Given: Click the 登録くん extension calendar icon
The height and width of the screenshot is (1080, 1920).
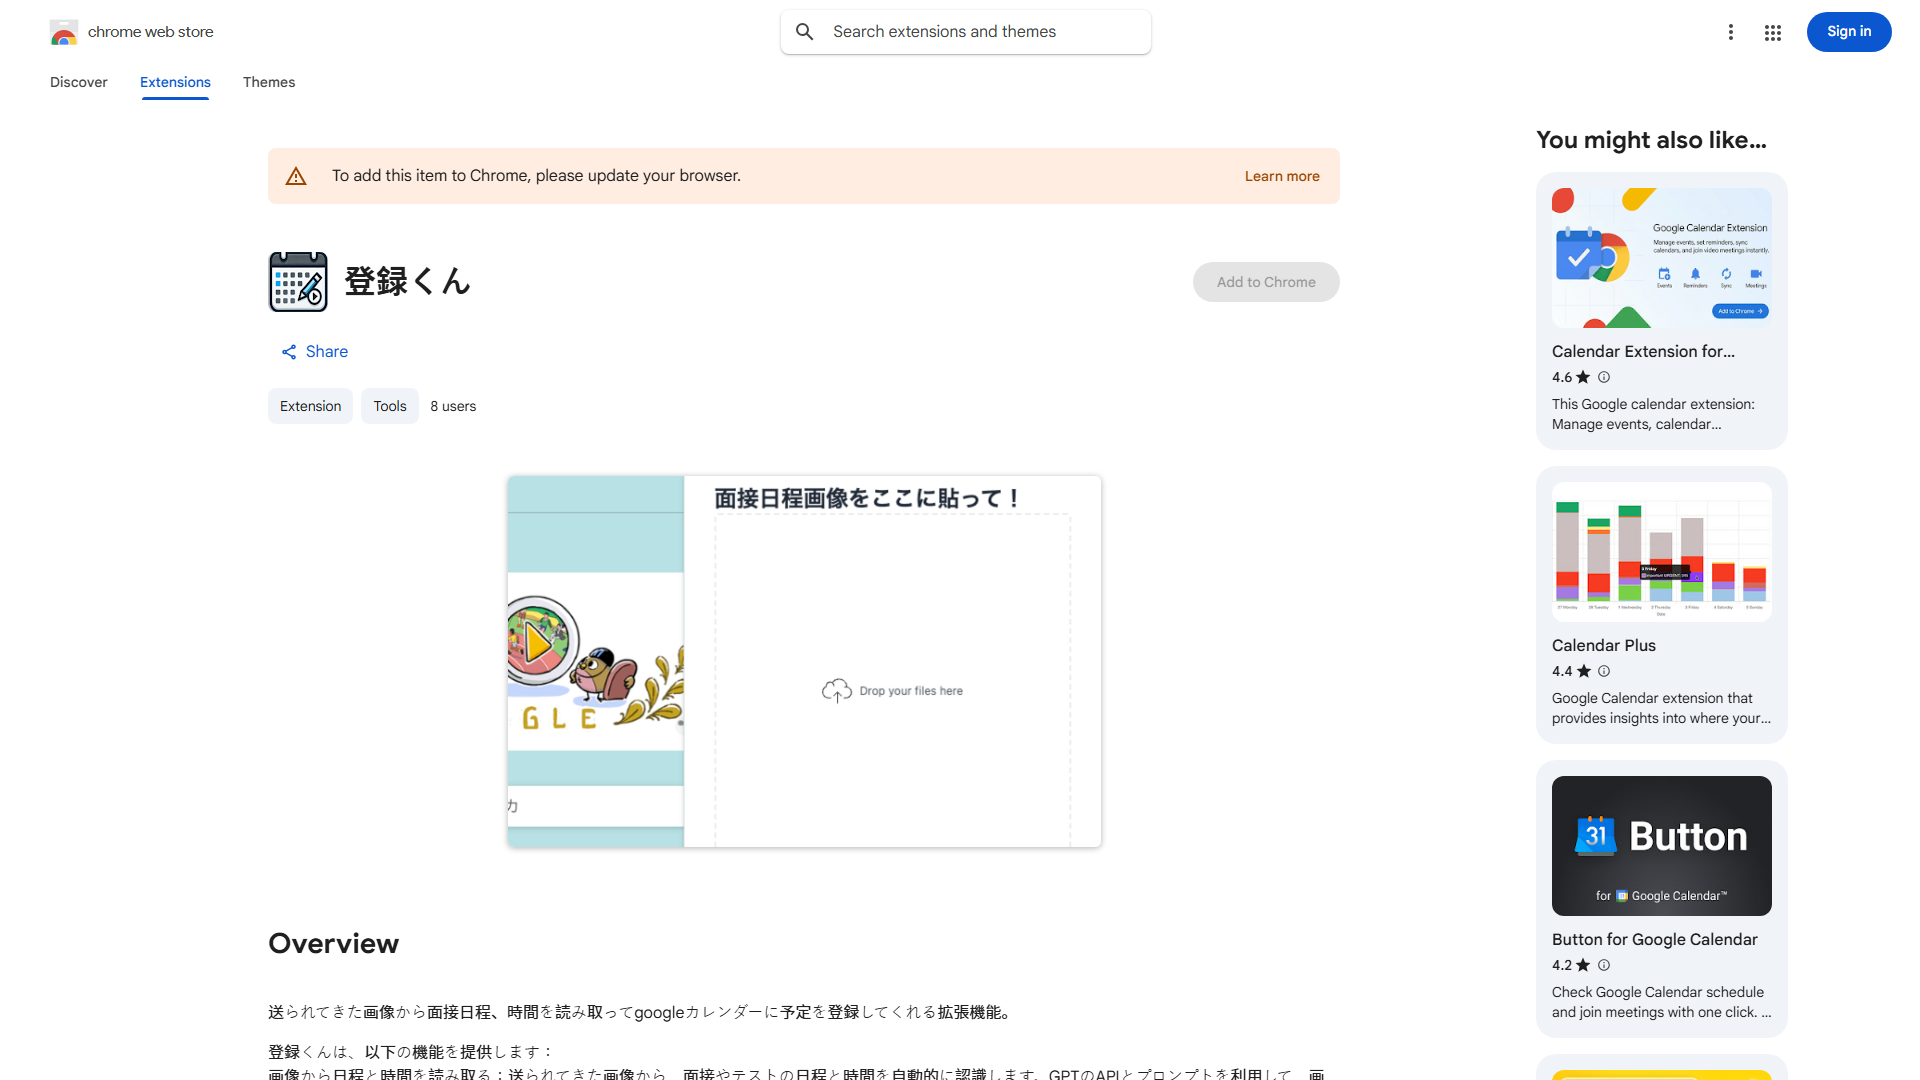Looking at the screenshot, I should point(297,281).
